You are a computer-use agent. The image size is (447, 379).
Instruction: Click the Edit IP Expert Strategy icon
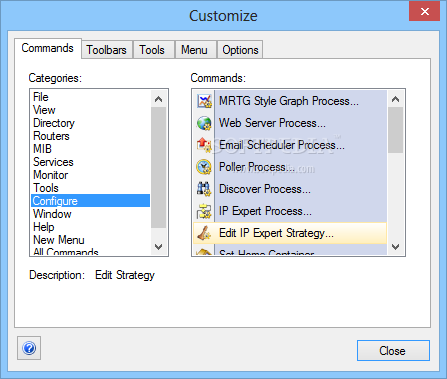tap(204, 233)
